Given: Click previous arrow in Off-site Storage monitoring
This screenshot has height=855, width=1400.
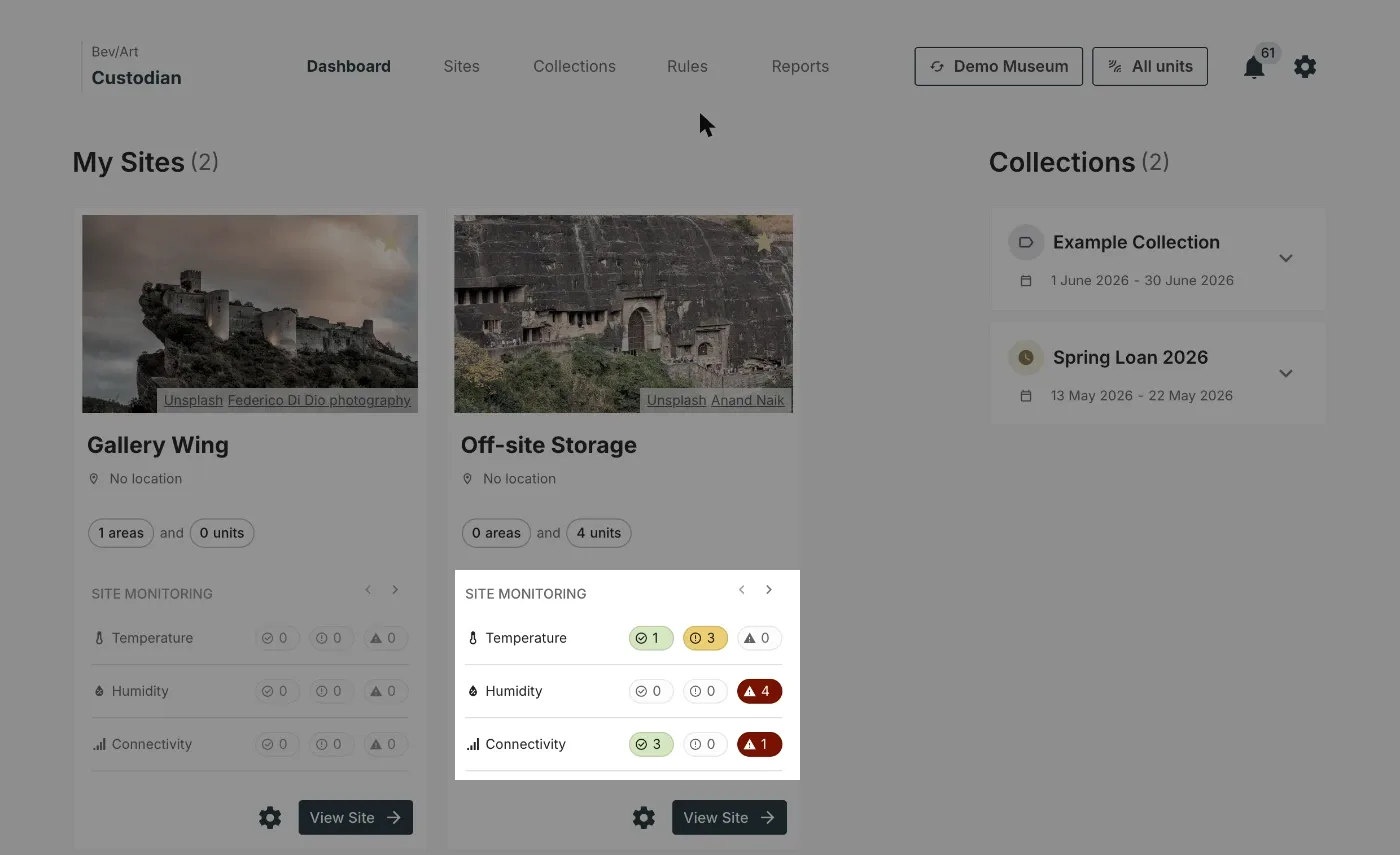Looking at the screenshot, I should pyautogui.click(x=742, y=590).
